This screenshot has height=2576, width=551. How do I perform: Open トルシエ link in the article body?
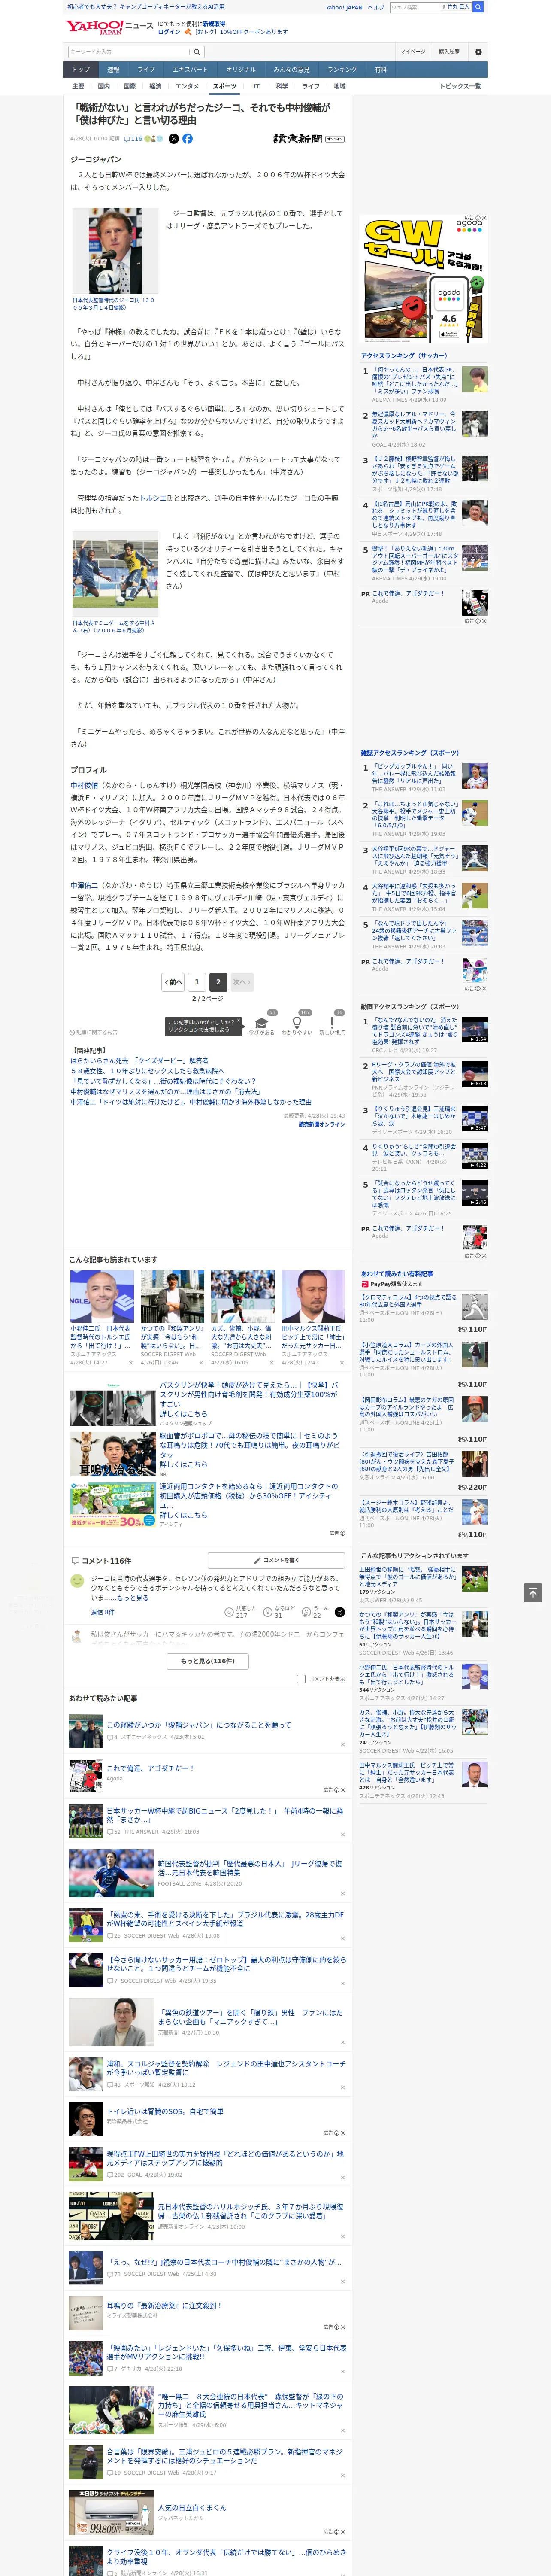pos(153,497)
